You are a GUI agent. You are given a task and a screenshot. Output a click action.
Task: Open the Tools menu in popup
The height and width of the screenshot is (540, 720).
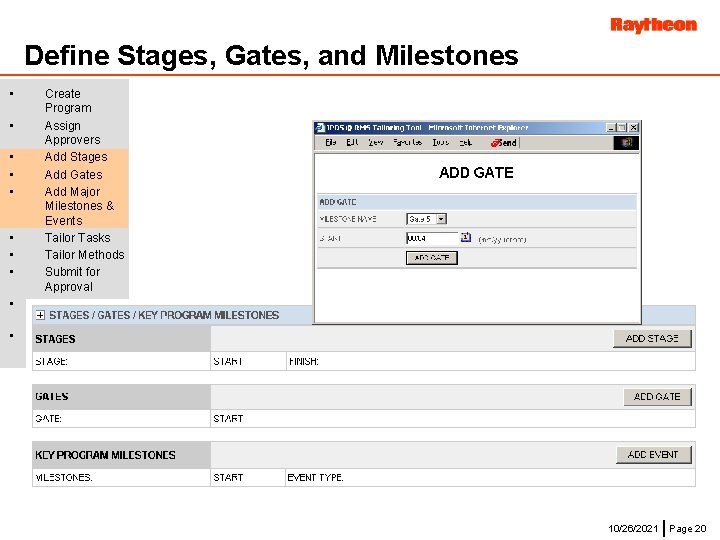pos(440,143)
